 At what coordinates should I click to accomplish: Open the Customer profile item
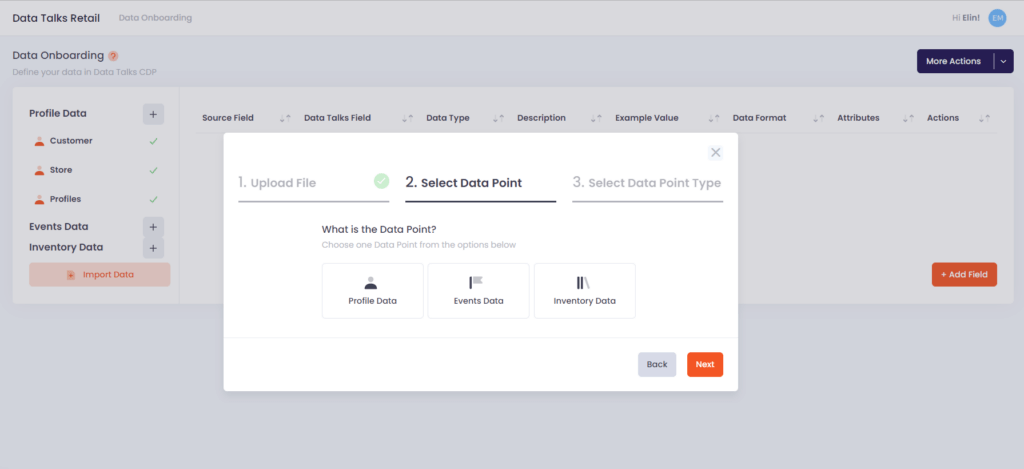click(x=71, y=140)
